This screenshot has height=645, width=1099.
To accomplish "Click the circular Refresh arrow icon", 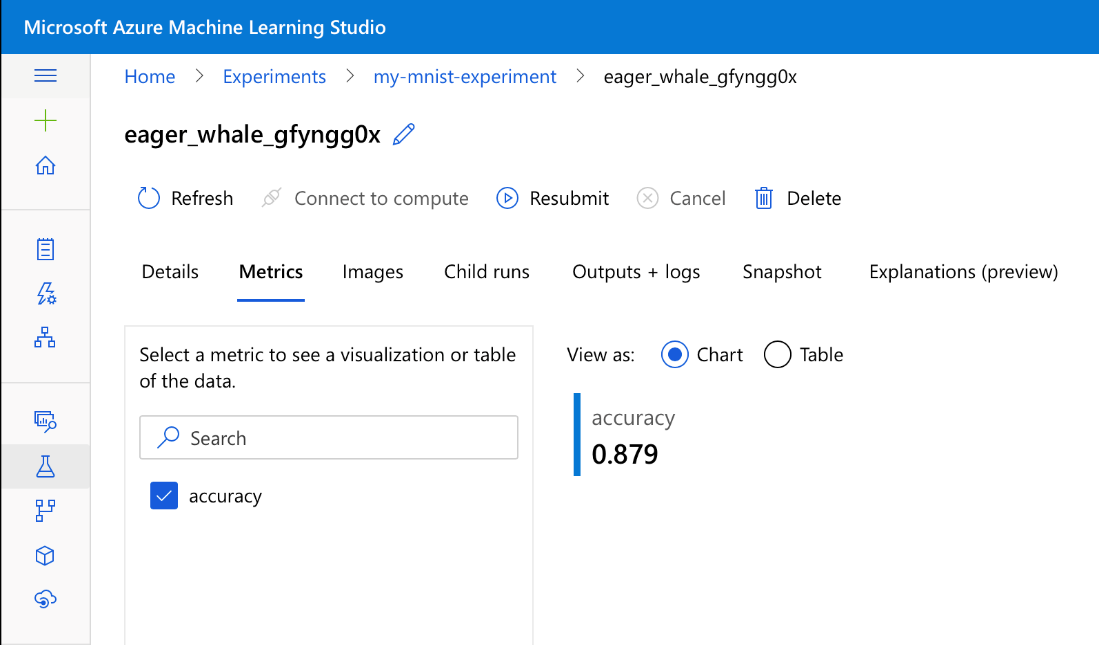I will click(x=149, y=198).
